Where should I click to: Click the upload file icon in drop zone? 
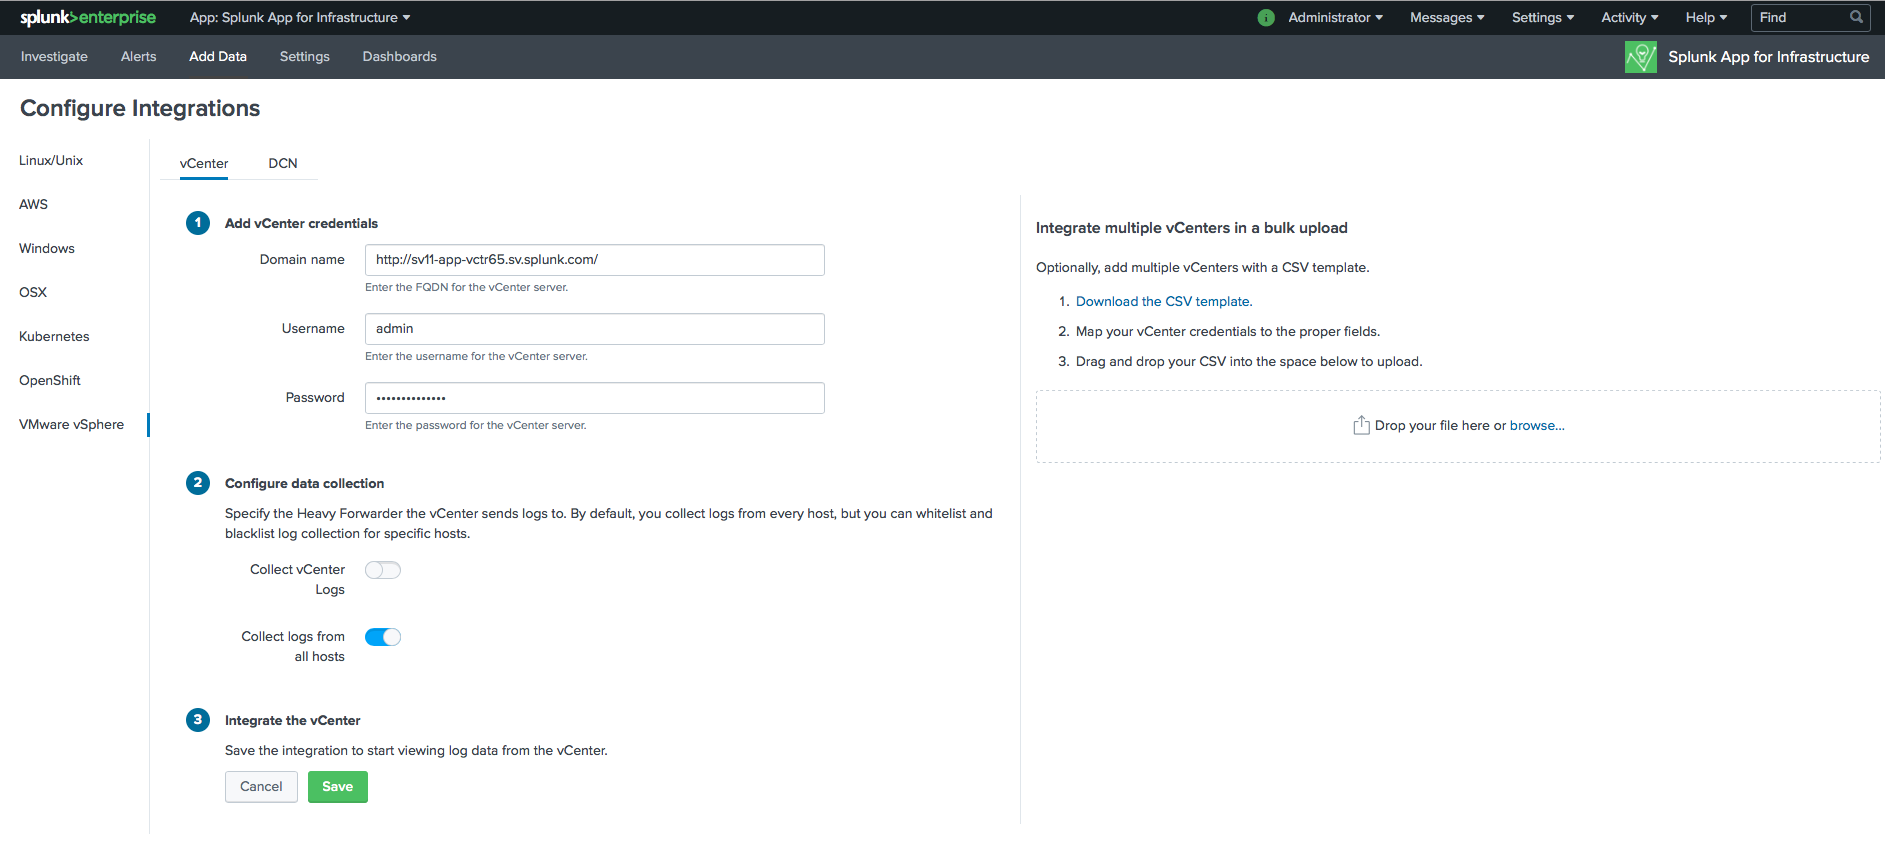[x=1361, y=425]
